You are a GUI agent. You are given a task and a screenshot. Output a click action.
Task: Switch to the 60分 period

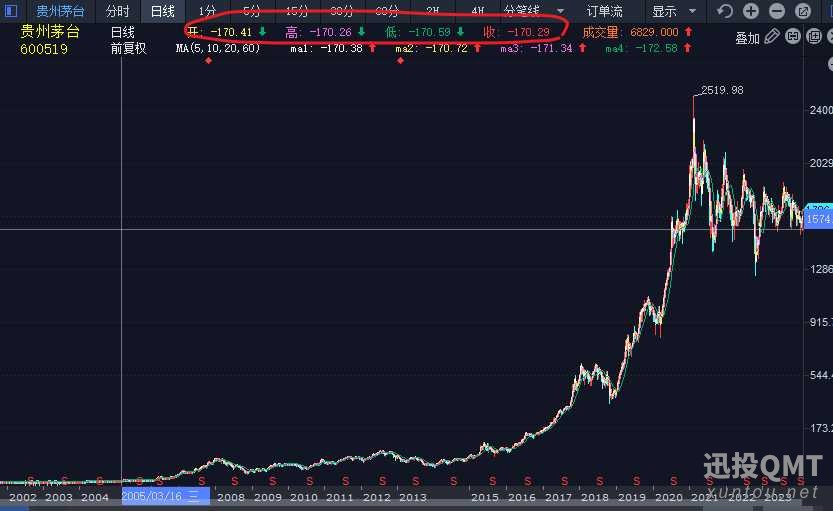click(x=386, y=11)
